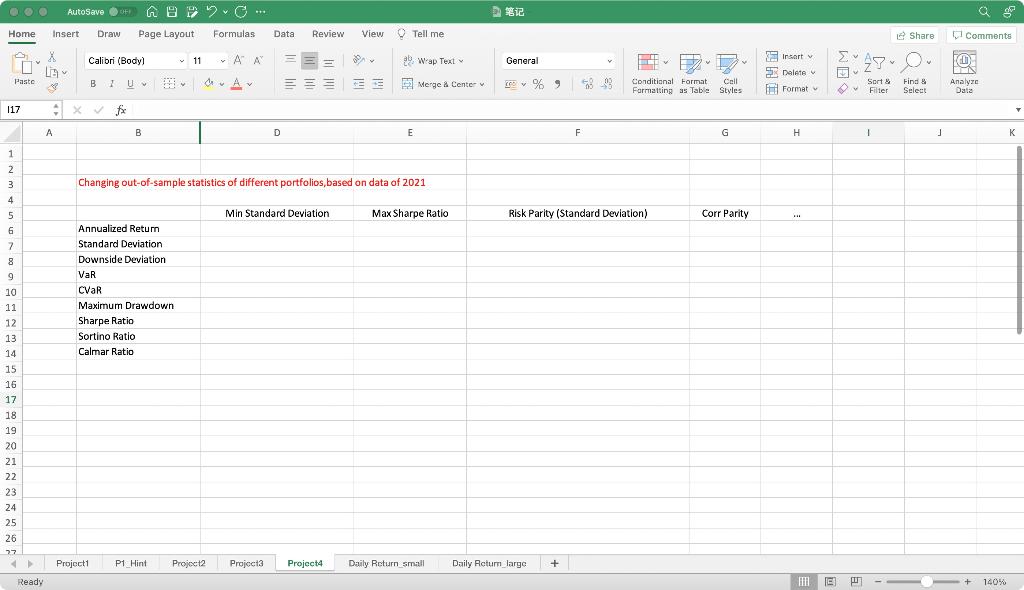1024x590 pixels.
Task: Open the number format General dropdown
Action: pyautogui.click(x=609, y=61)
